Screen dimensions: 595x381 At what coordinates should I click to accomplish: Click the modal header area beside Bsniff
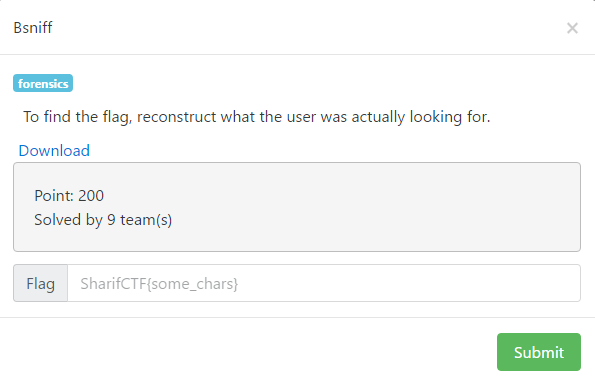pyautogui.click(x=304, y=28)
